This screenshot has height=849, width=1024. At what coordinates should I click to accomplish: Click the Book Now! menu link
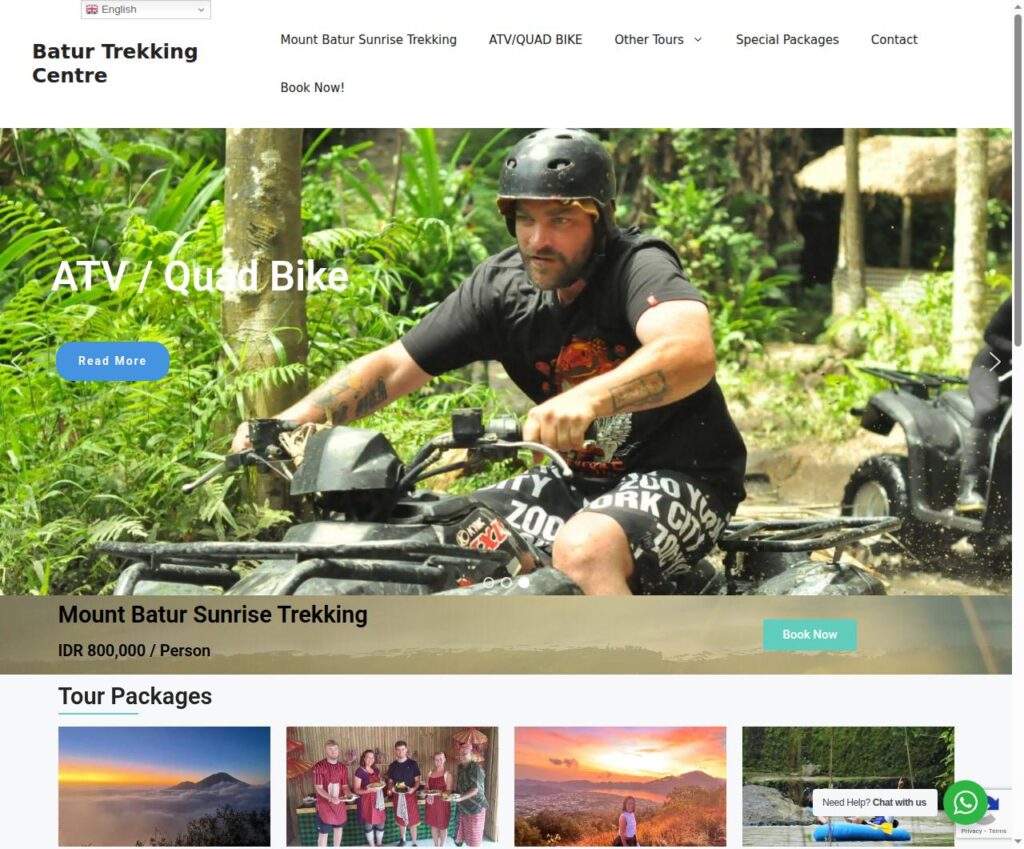pyautogui.click(x=312, y=88)
